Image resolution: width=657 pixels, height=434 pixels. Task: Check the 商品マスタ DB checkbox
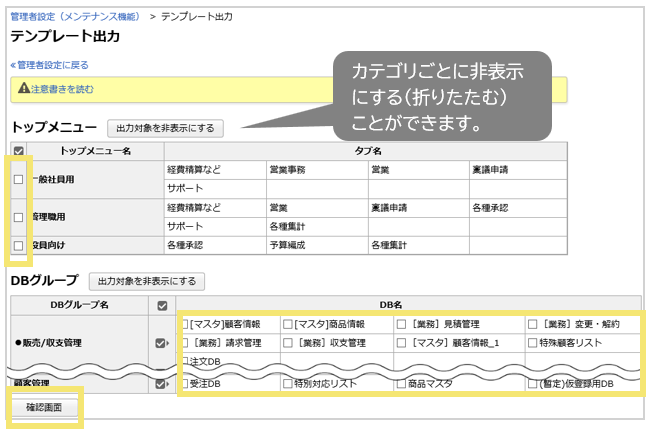click(x=402, y=383)
